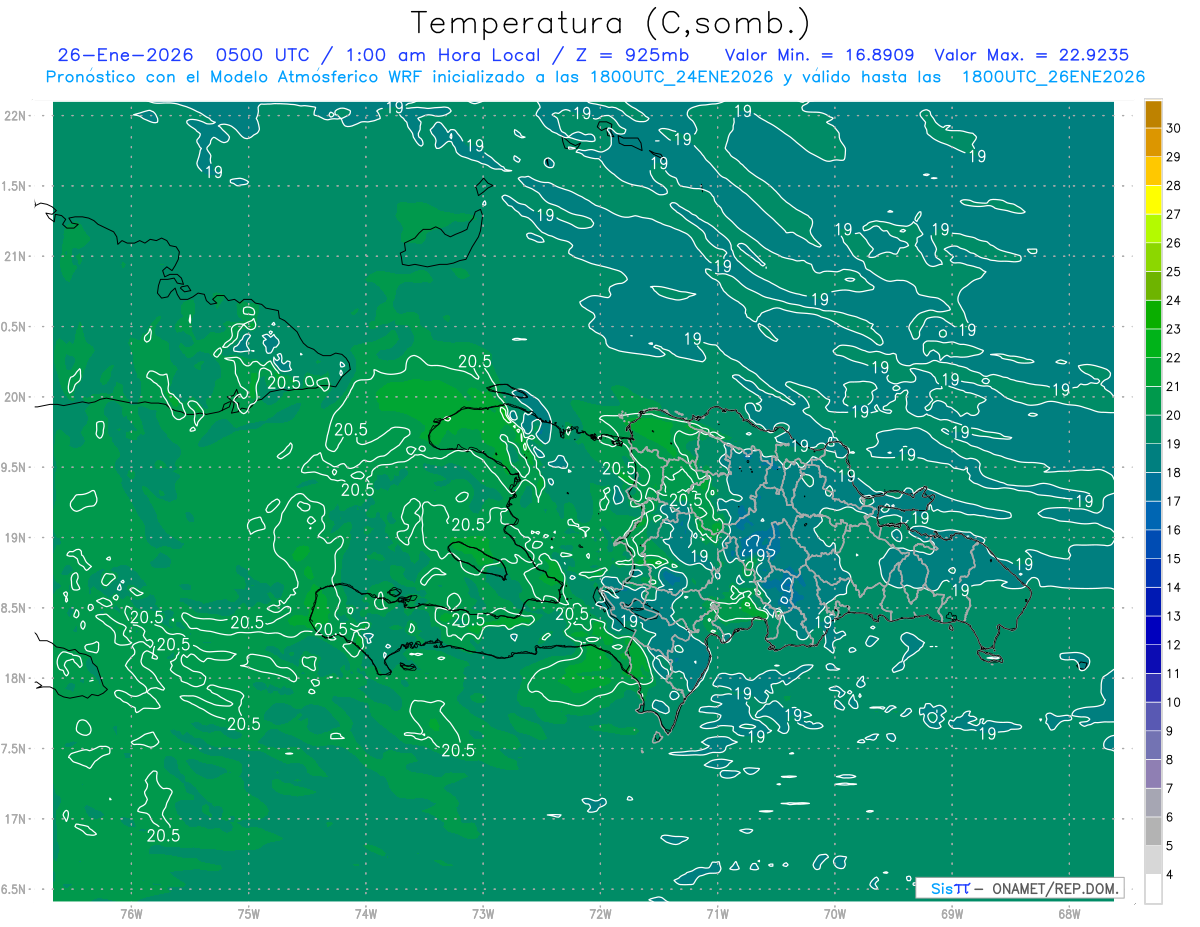The width and height of the screenshot is (1200, 927).
Task: Click the color bar label '26'
Action: [x=1174, y=242]
